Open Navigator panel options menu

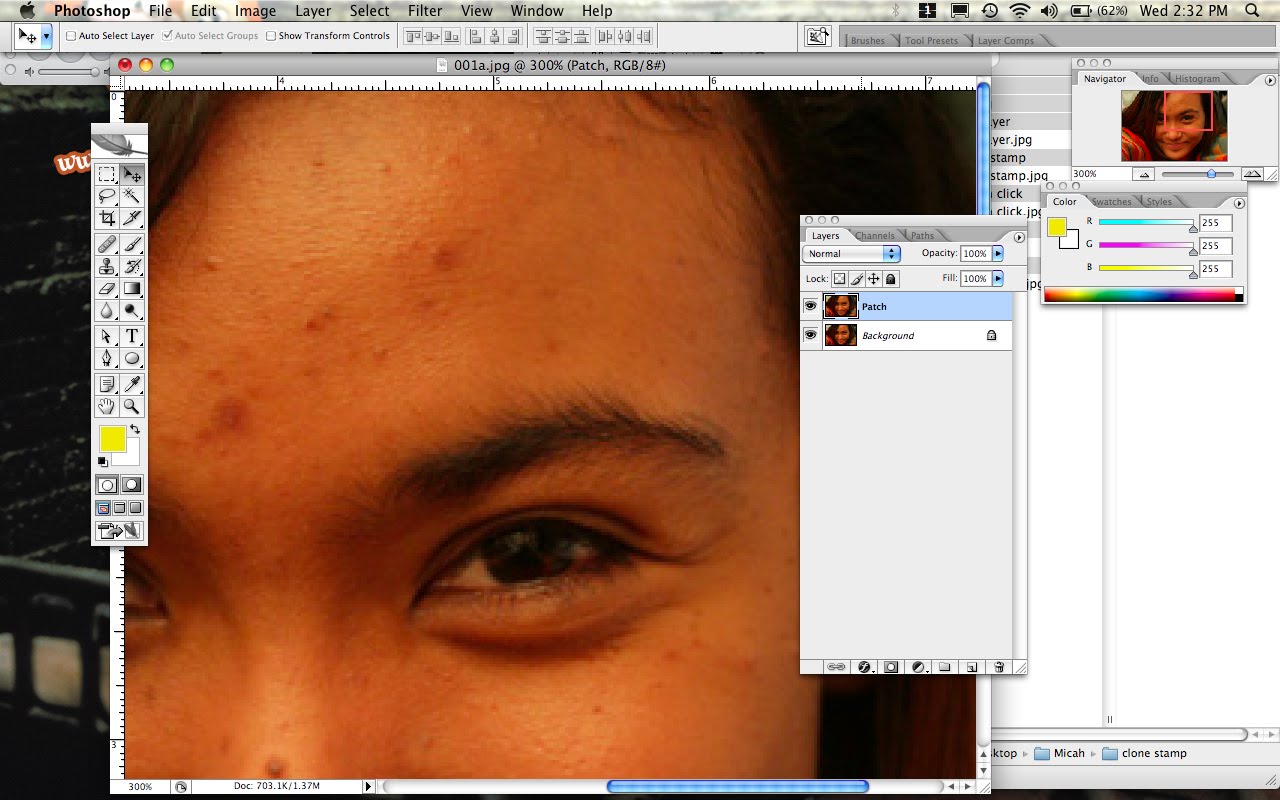(x=1271, y=80)
